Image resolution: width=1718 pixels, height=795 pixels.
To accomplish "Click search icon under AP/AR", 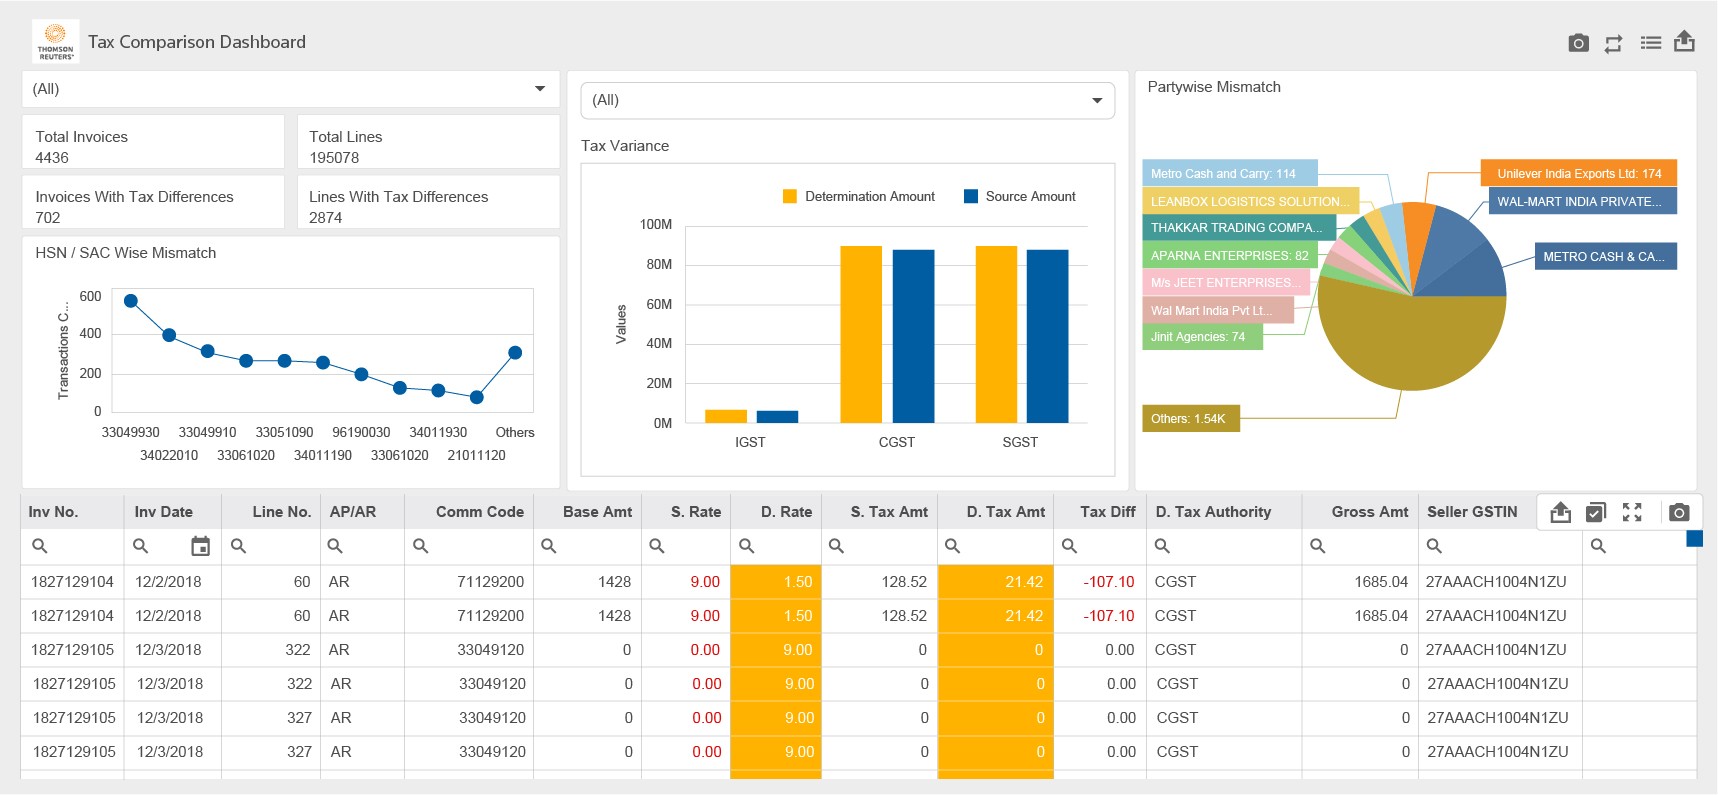I will 335,546.
